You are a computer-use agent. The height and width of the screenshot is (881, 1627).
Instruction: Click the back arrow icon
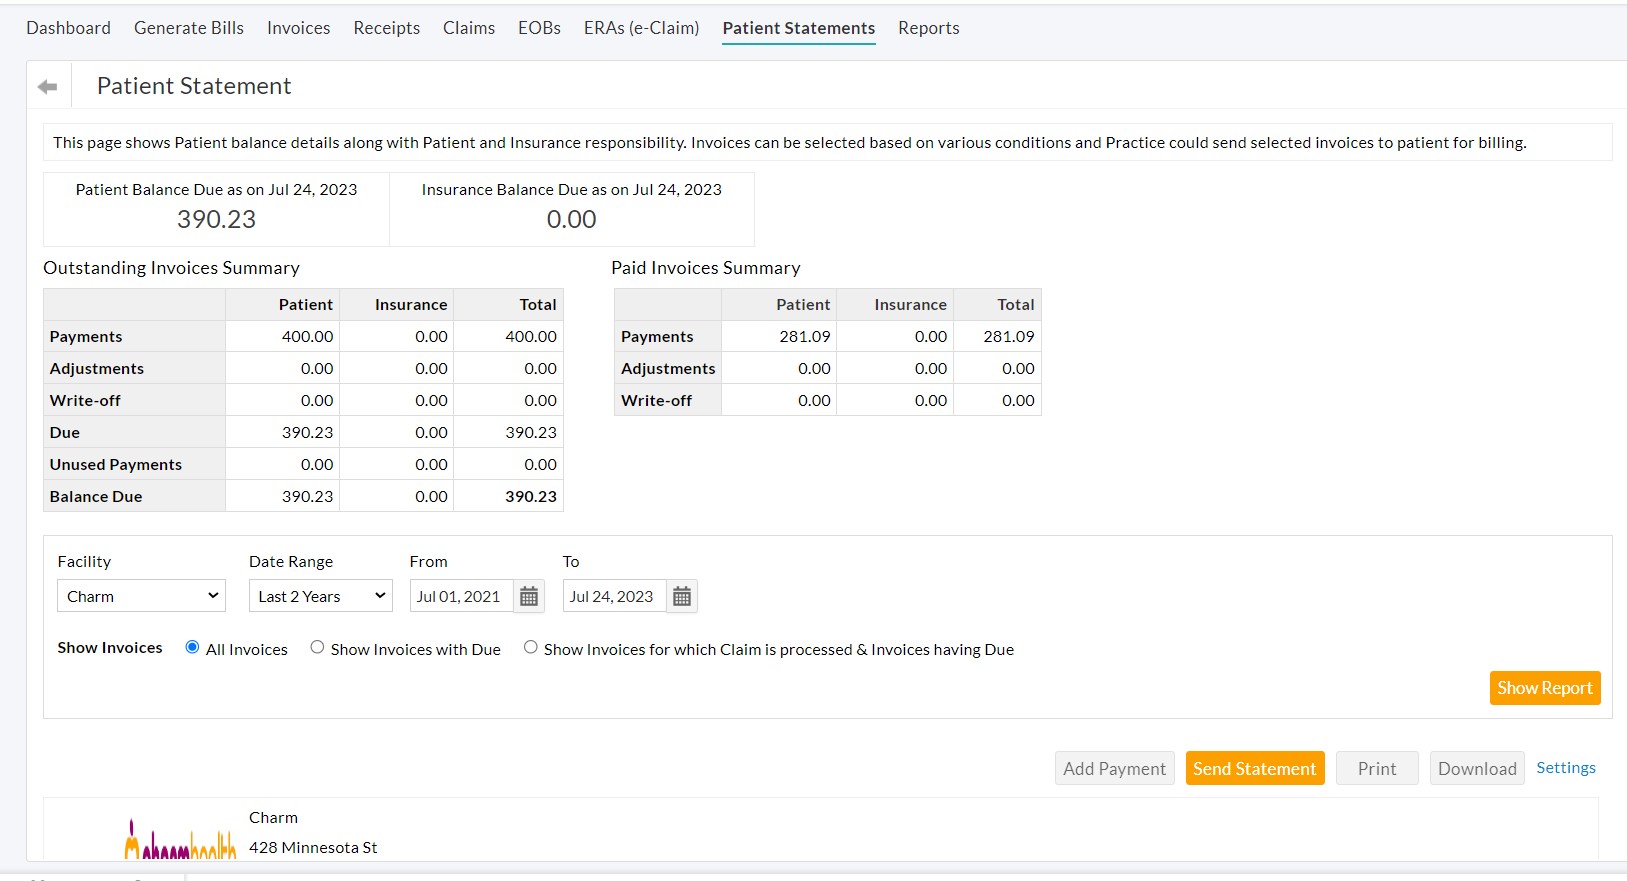(47, 87)
